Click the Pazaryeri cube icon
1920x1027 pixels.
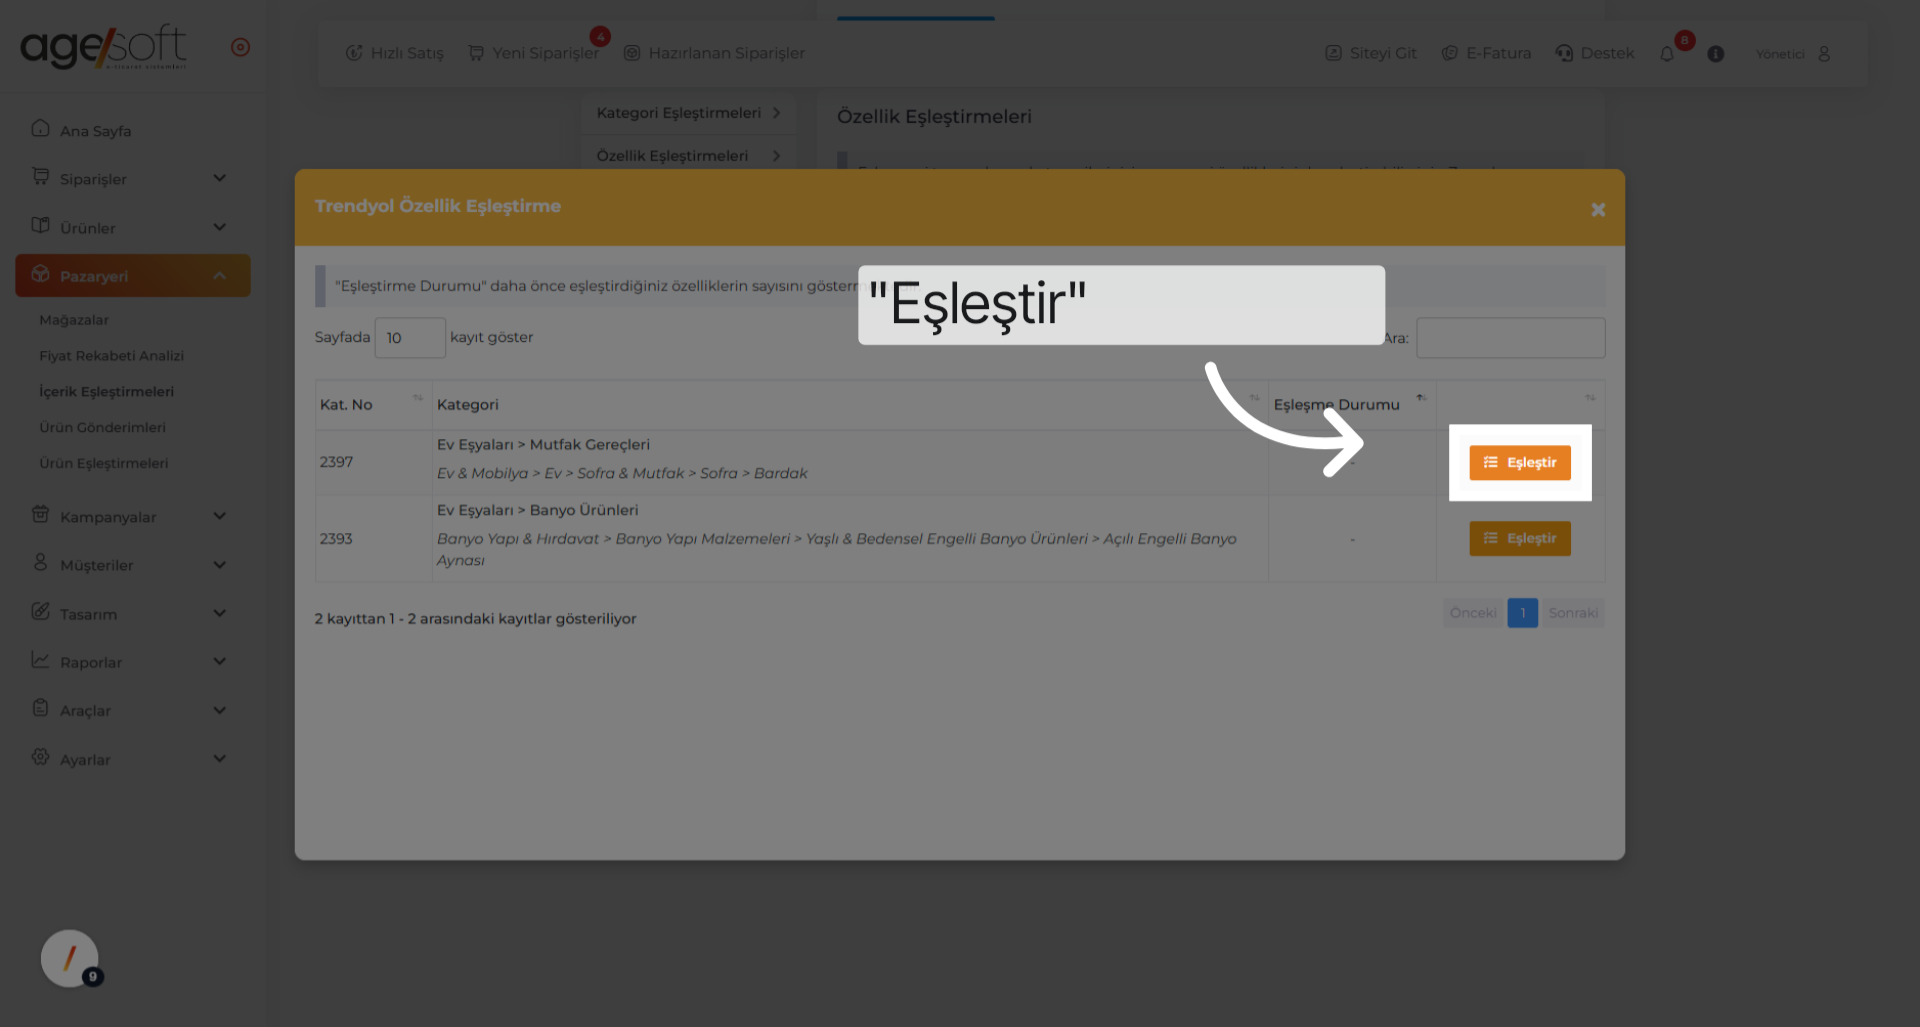click(x=40, y=274)
